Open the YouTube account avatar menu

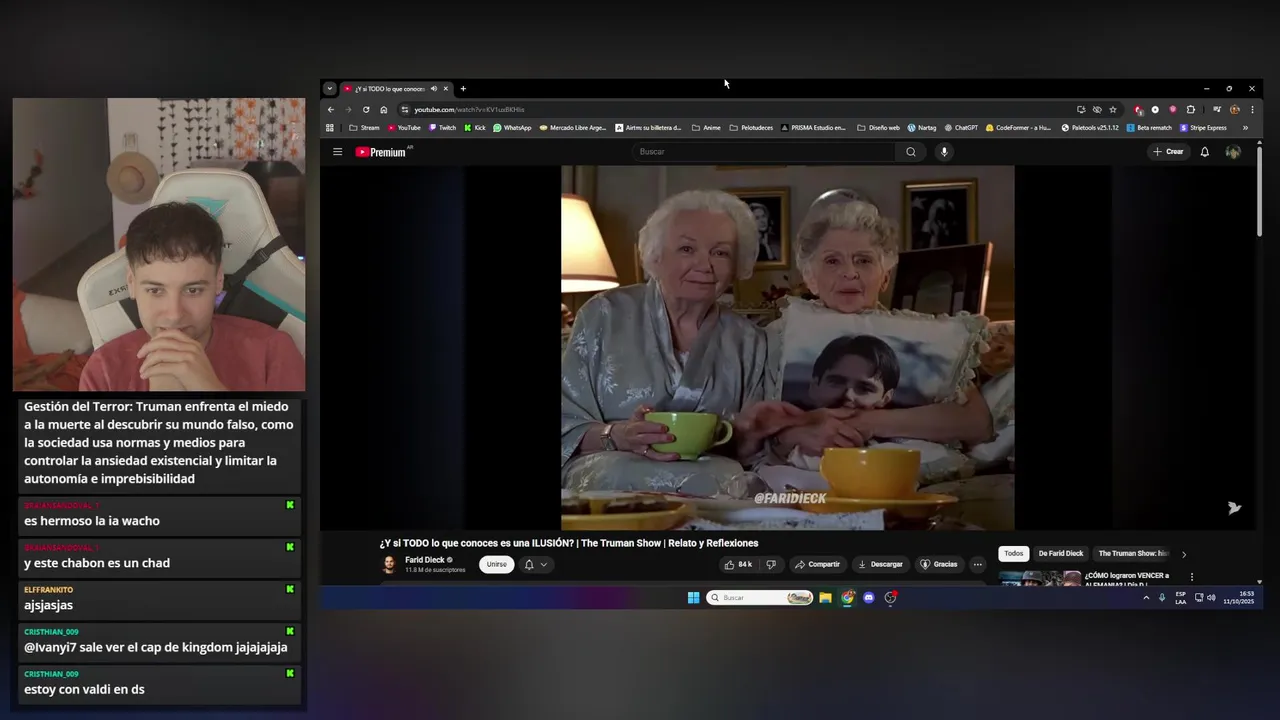[1233, 152]
